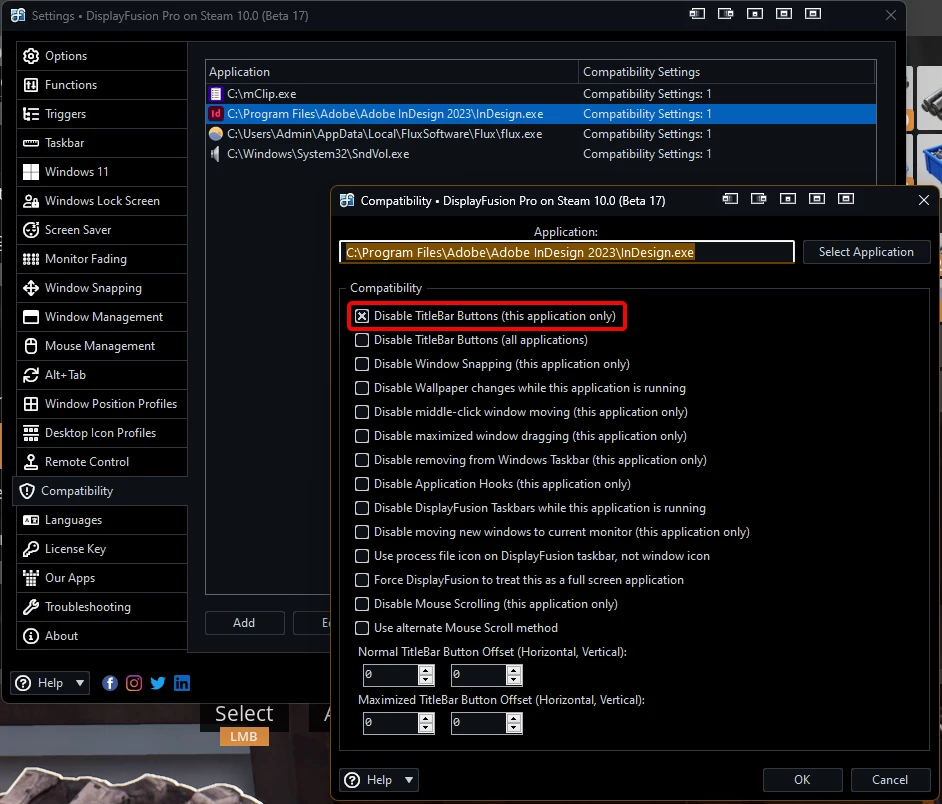Open Windows Lock Screen settings icon
This screenshot has width=942, height=804.
[x=31, y=201]
